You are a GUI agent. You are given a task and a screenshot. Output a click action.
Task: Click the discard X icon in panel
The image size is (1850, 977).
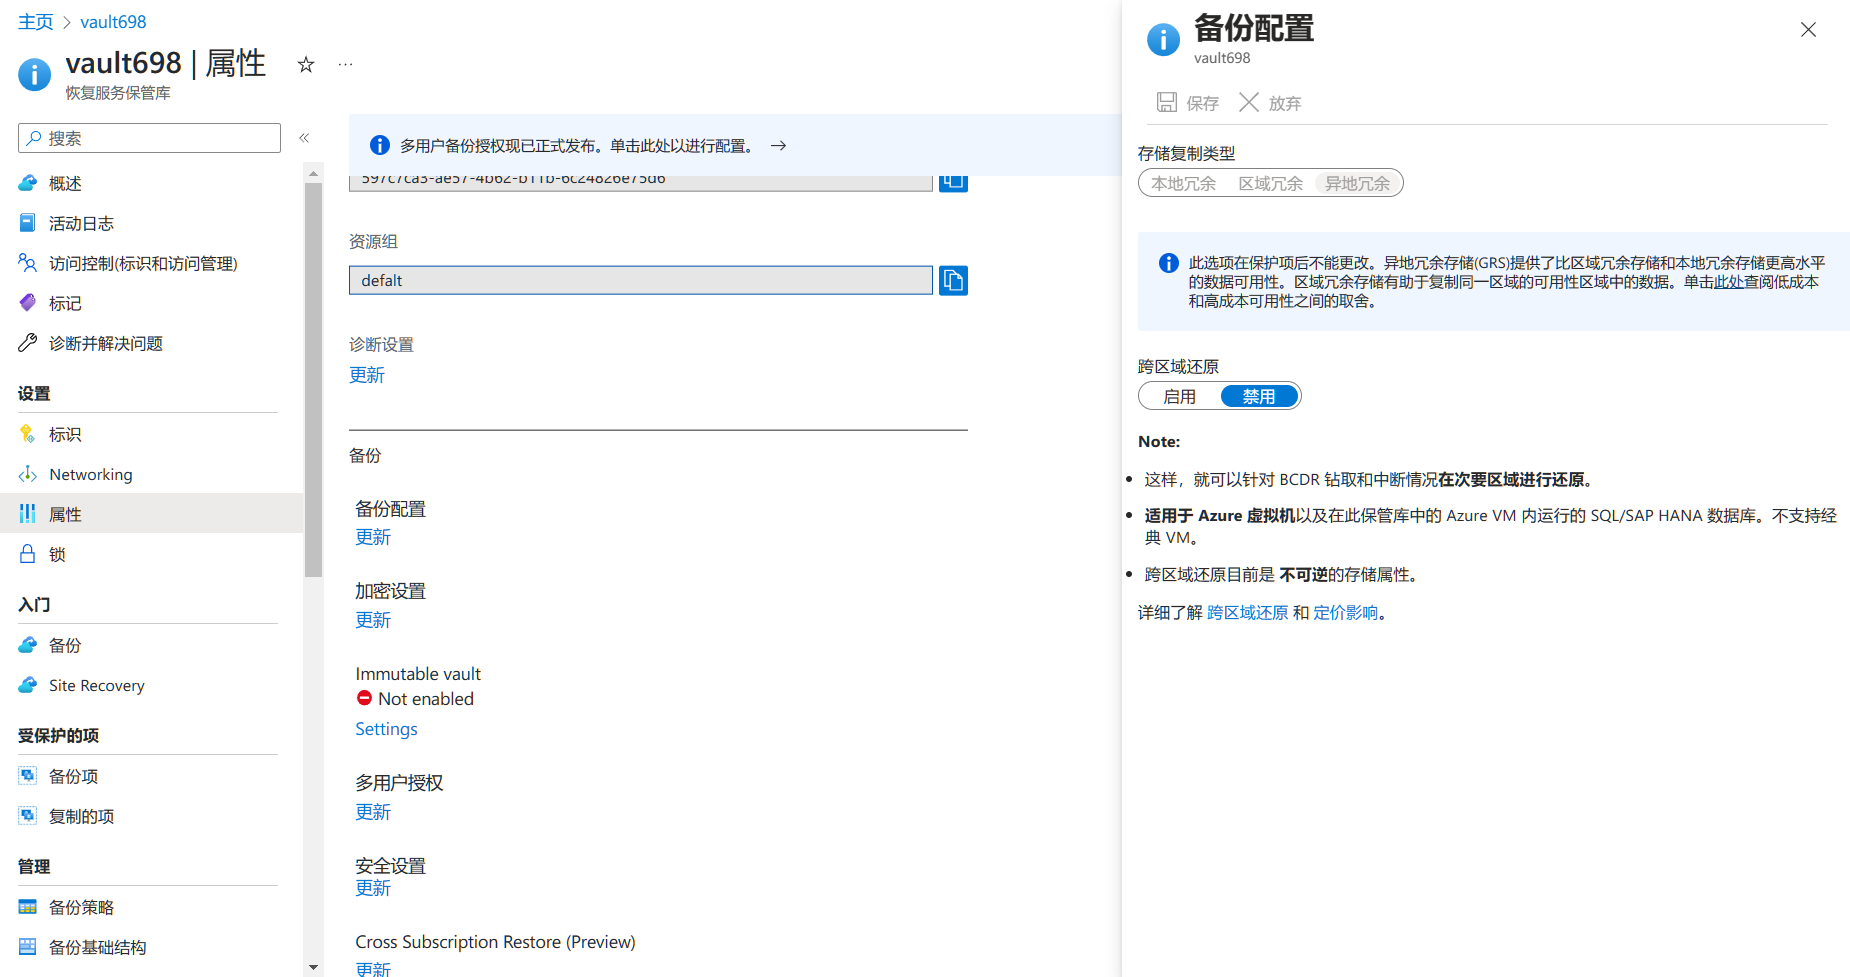click(x=1249, y=102)
